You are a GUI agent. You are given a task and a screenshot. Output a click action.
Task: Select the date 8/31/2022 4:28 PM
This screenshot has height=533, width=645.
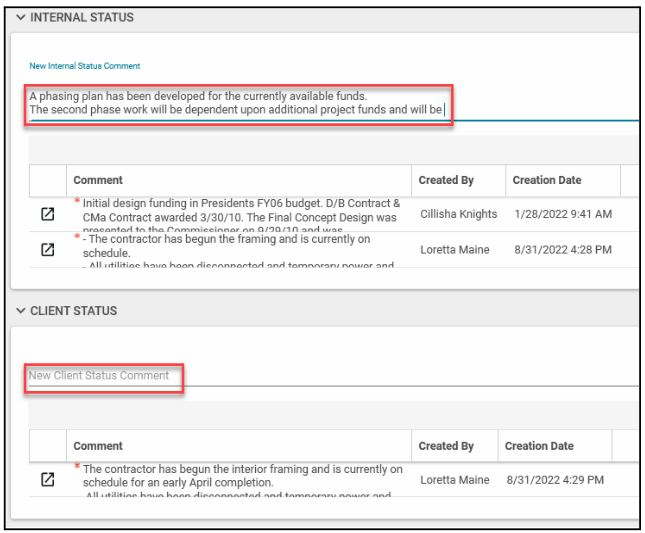point(563,250)
